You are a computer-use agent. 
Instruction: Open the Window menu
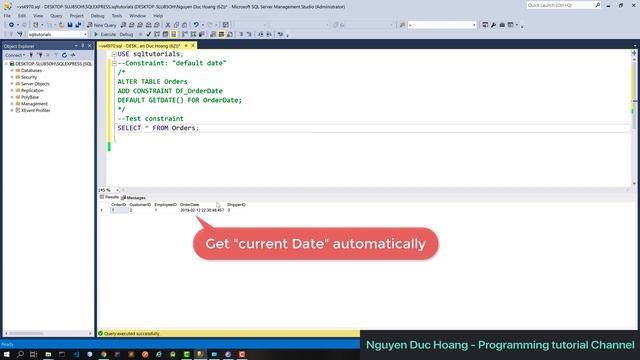138,16
